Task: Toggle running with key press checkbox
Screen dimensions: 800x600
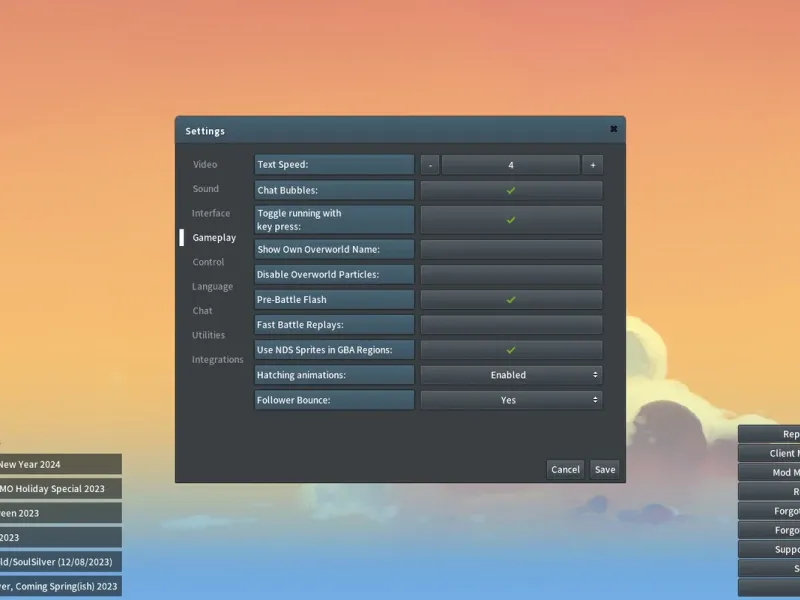Action: coord(511,220)
